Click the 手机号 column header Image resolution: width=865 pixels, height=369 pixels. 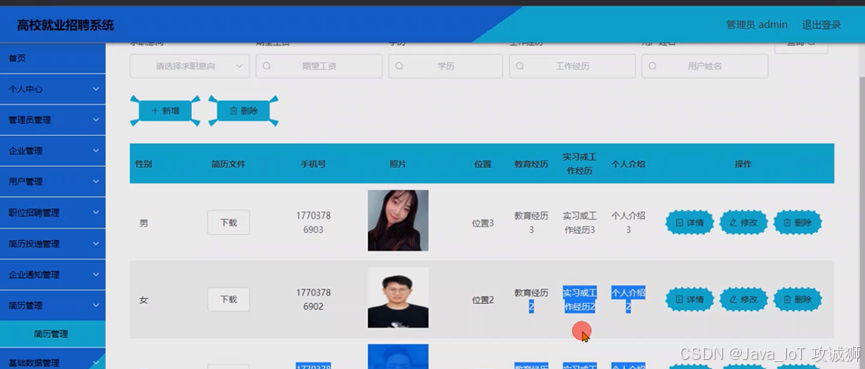[313, 164]
